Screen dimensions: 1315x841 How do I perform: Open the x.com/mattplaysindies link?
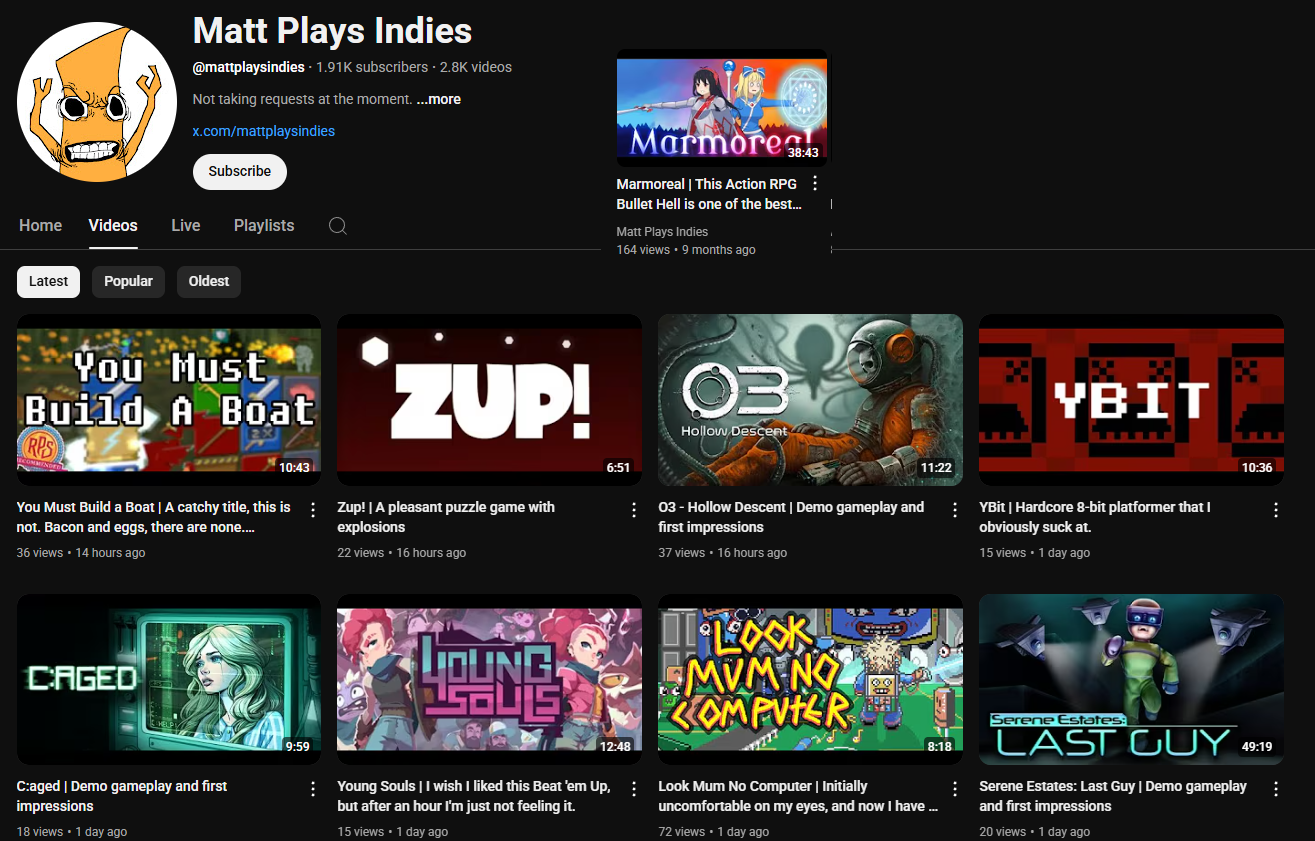264,131
